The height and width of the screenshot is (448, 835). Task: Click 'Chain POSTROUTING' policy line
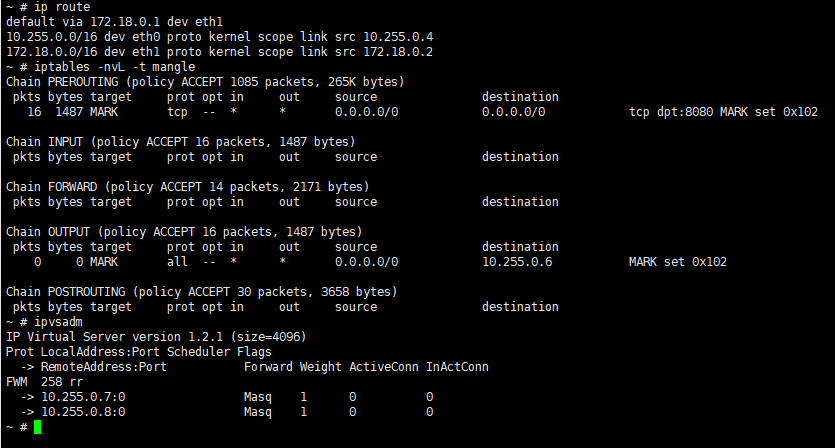point(202,292)
